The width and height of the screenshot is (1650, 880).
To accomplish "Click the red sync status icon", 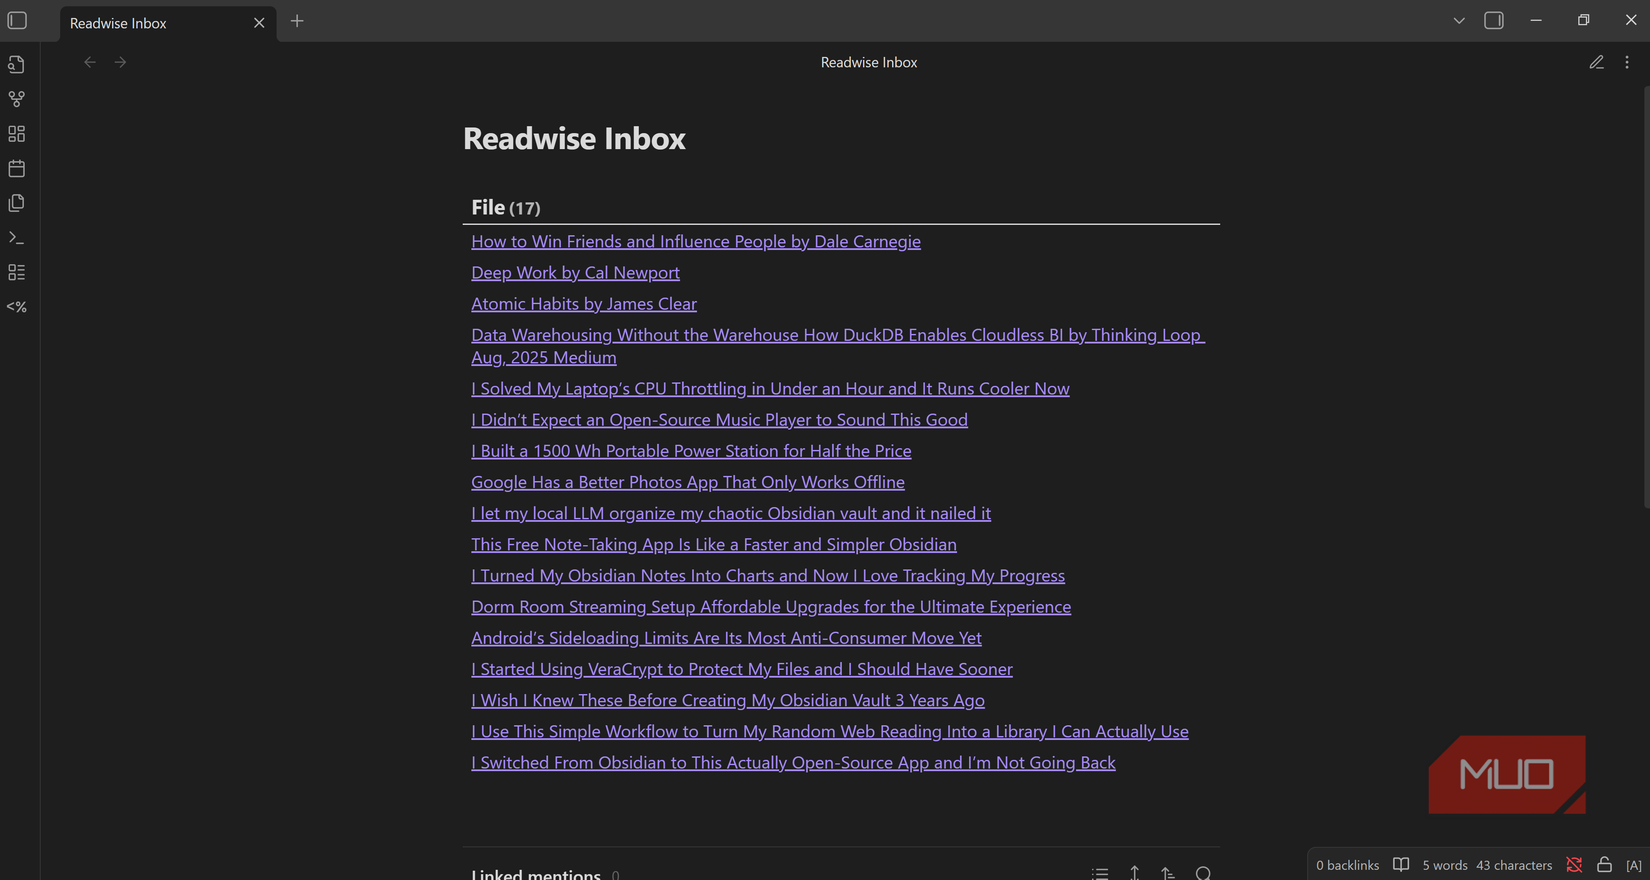I will pos(1574,865).
